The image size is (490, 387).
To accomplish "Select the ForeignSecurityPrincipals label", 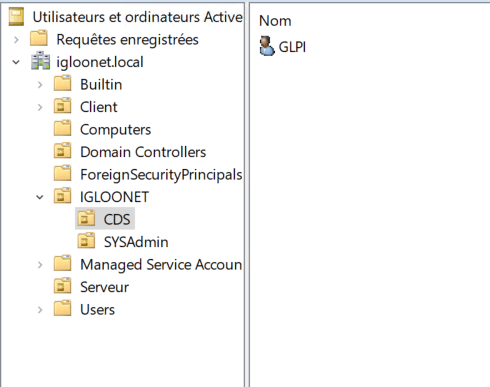I will click(161, 175).
